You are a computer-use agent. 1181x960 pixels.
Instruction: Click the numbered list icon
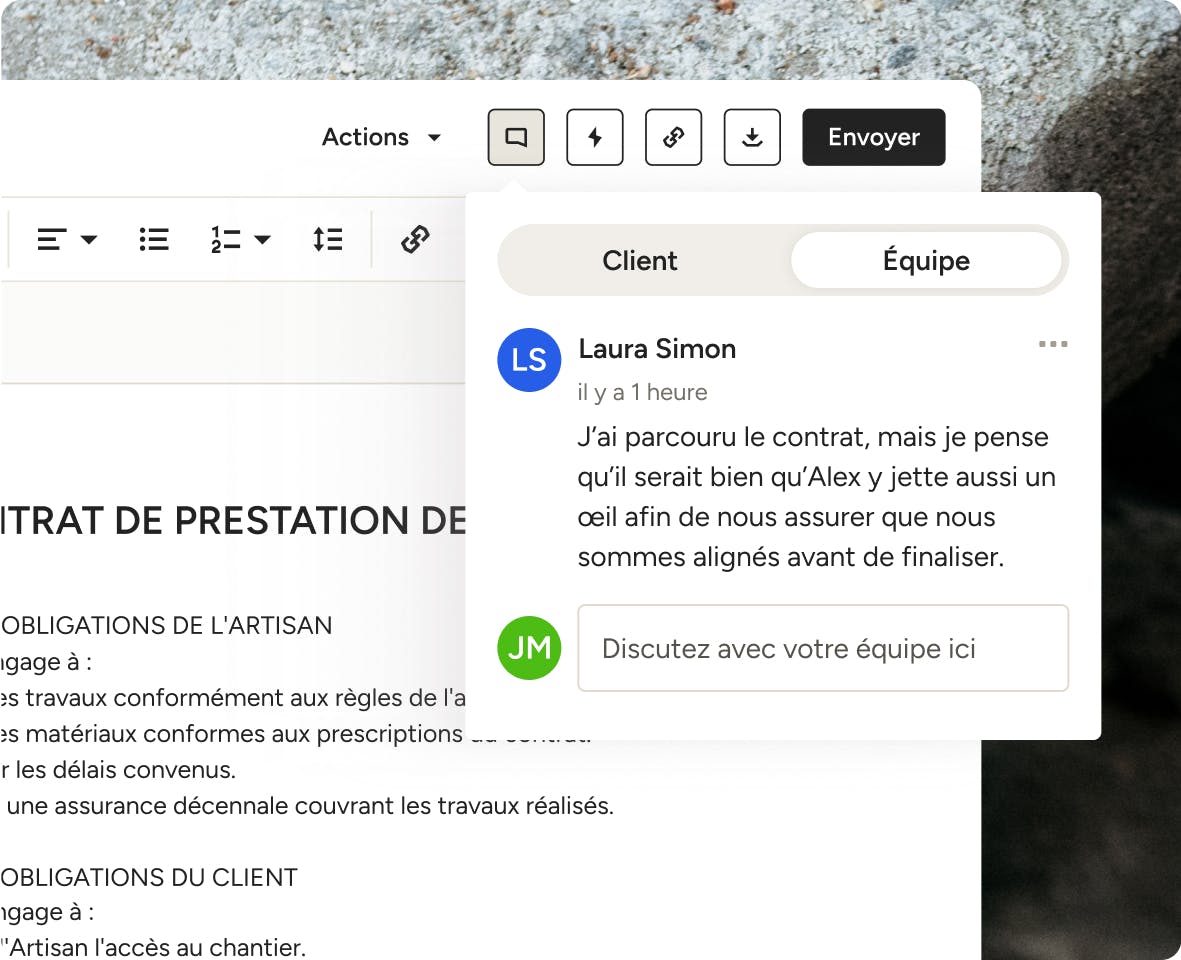tap(226, 239)
